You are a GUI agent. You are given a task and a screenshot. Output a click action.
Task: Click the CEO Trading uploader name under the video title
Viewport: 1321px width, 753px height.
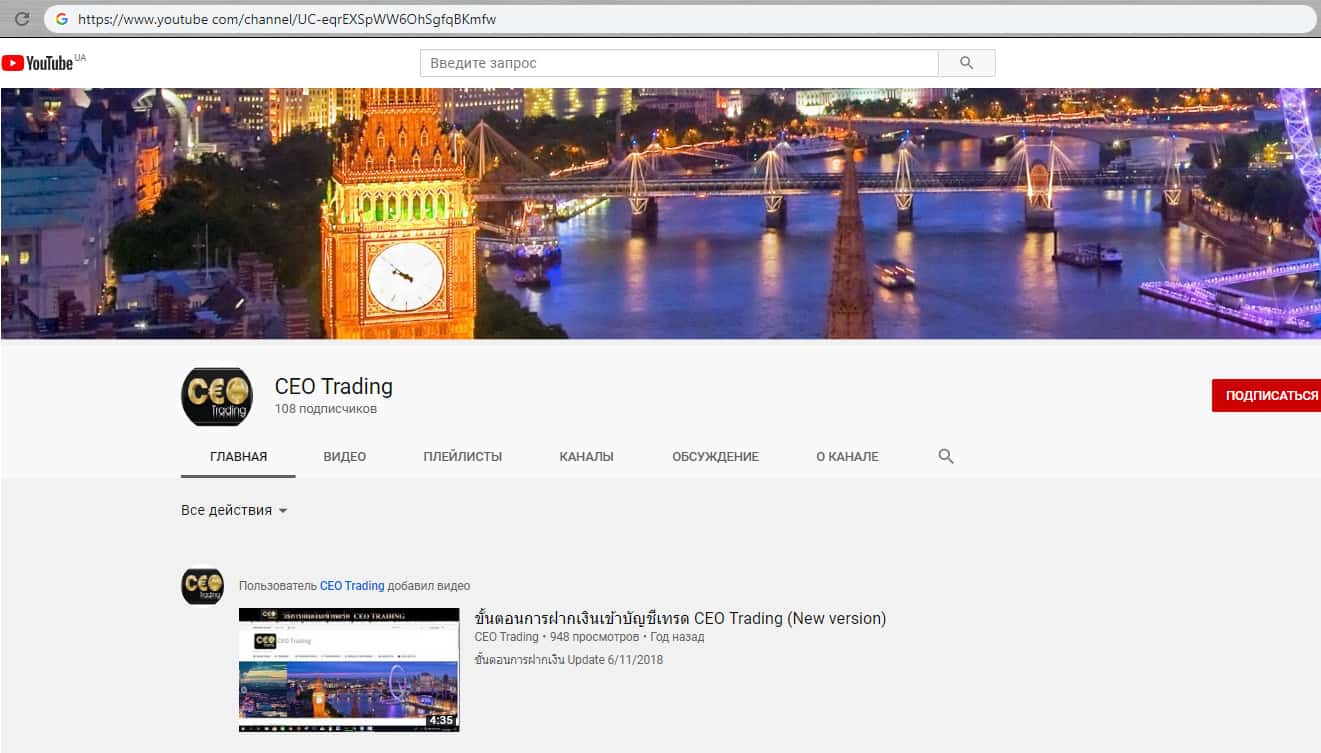pyautogui.click(x=506, y=637)
